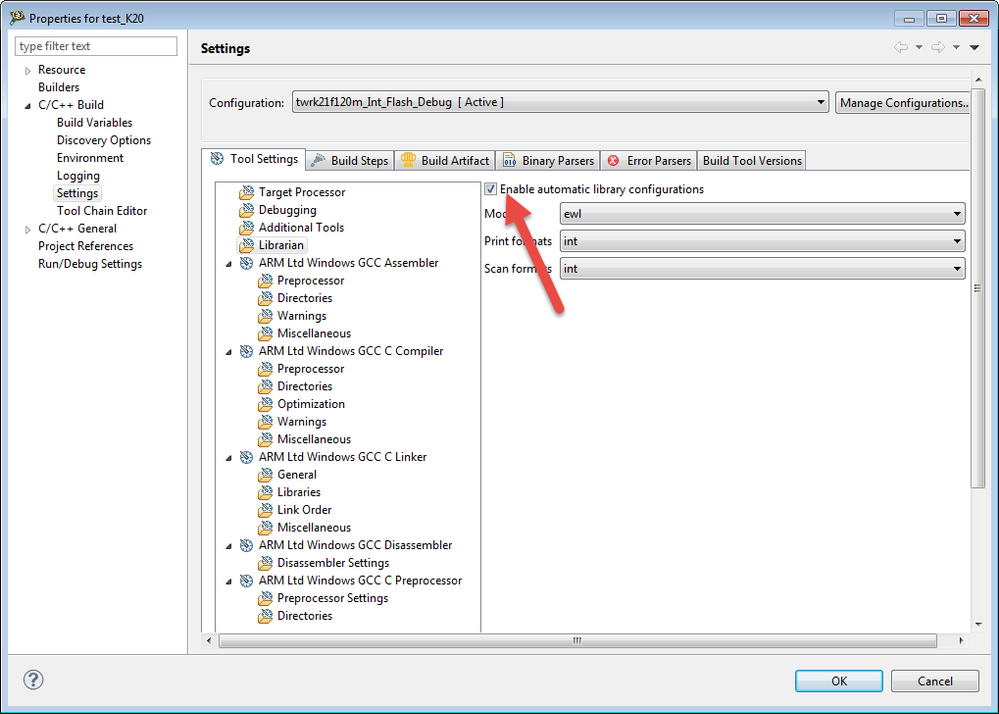Image resolution: width=999 pixels, height=714 pixels.
Task: Click Manage Configurations button
Action: 903,103
